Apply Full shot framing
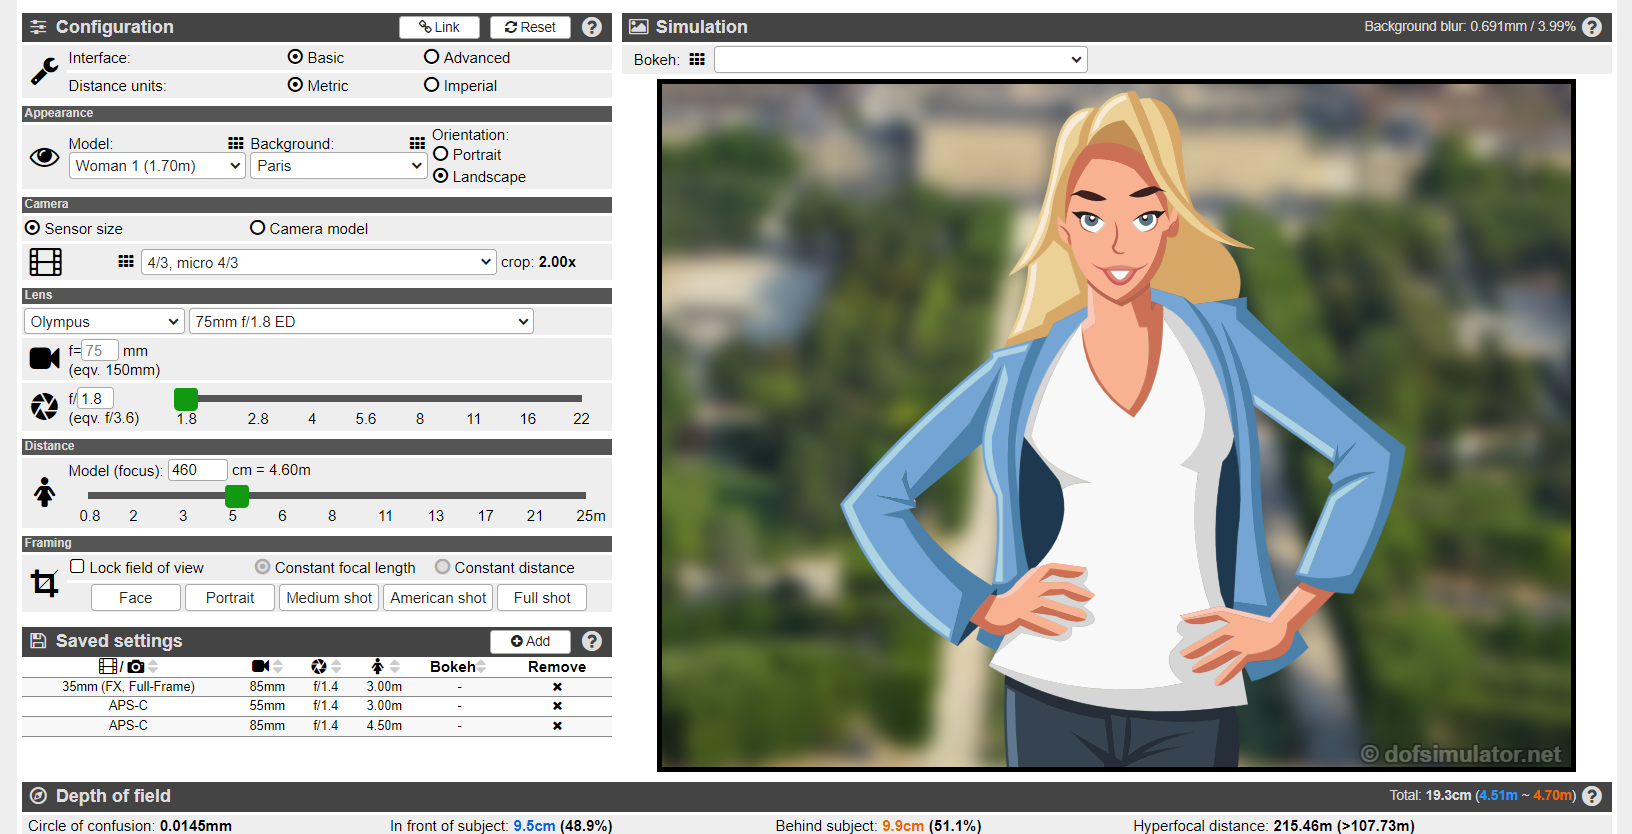1632x834 pixels. click(x=542, y=597)
